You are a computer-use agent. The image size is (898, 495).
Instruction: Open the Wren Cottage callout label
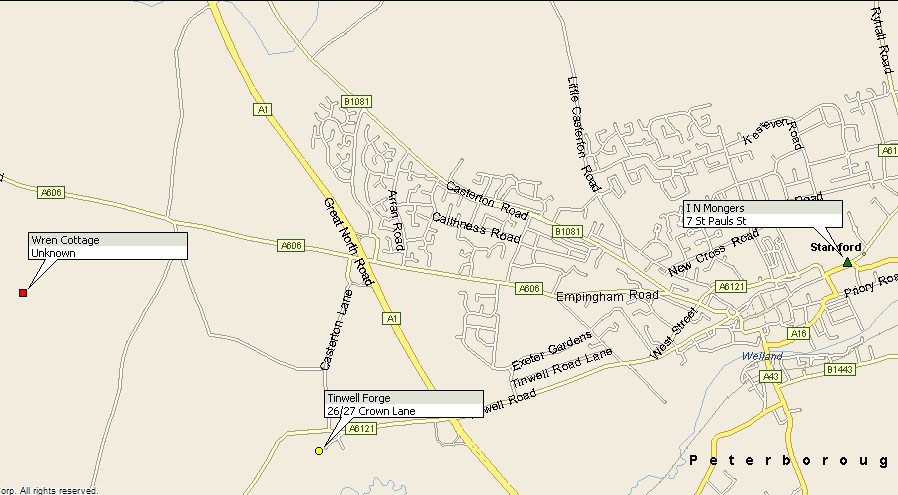[x=108, y=246]
